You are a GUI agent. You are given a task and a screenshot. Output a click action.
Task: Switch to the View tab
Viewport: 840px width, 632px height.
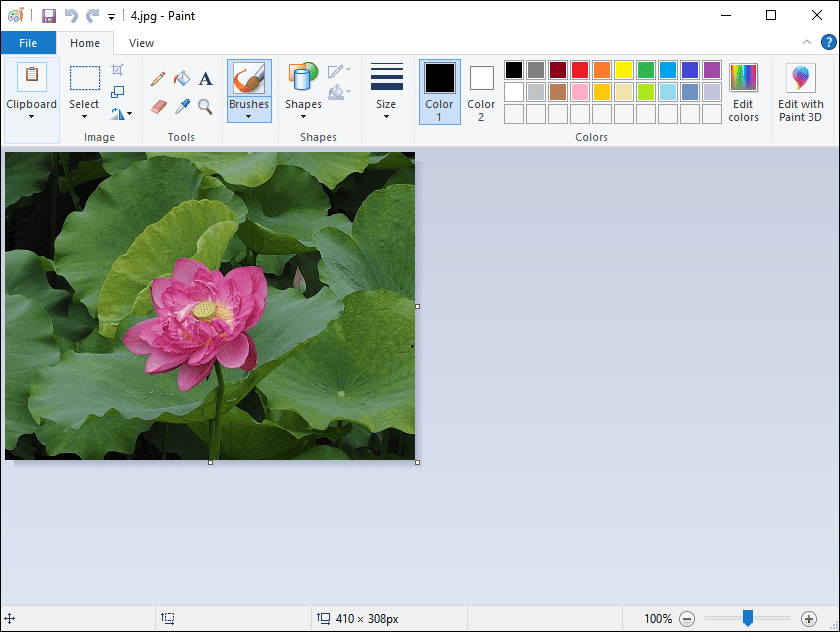click(x=141, y=43)
